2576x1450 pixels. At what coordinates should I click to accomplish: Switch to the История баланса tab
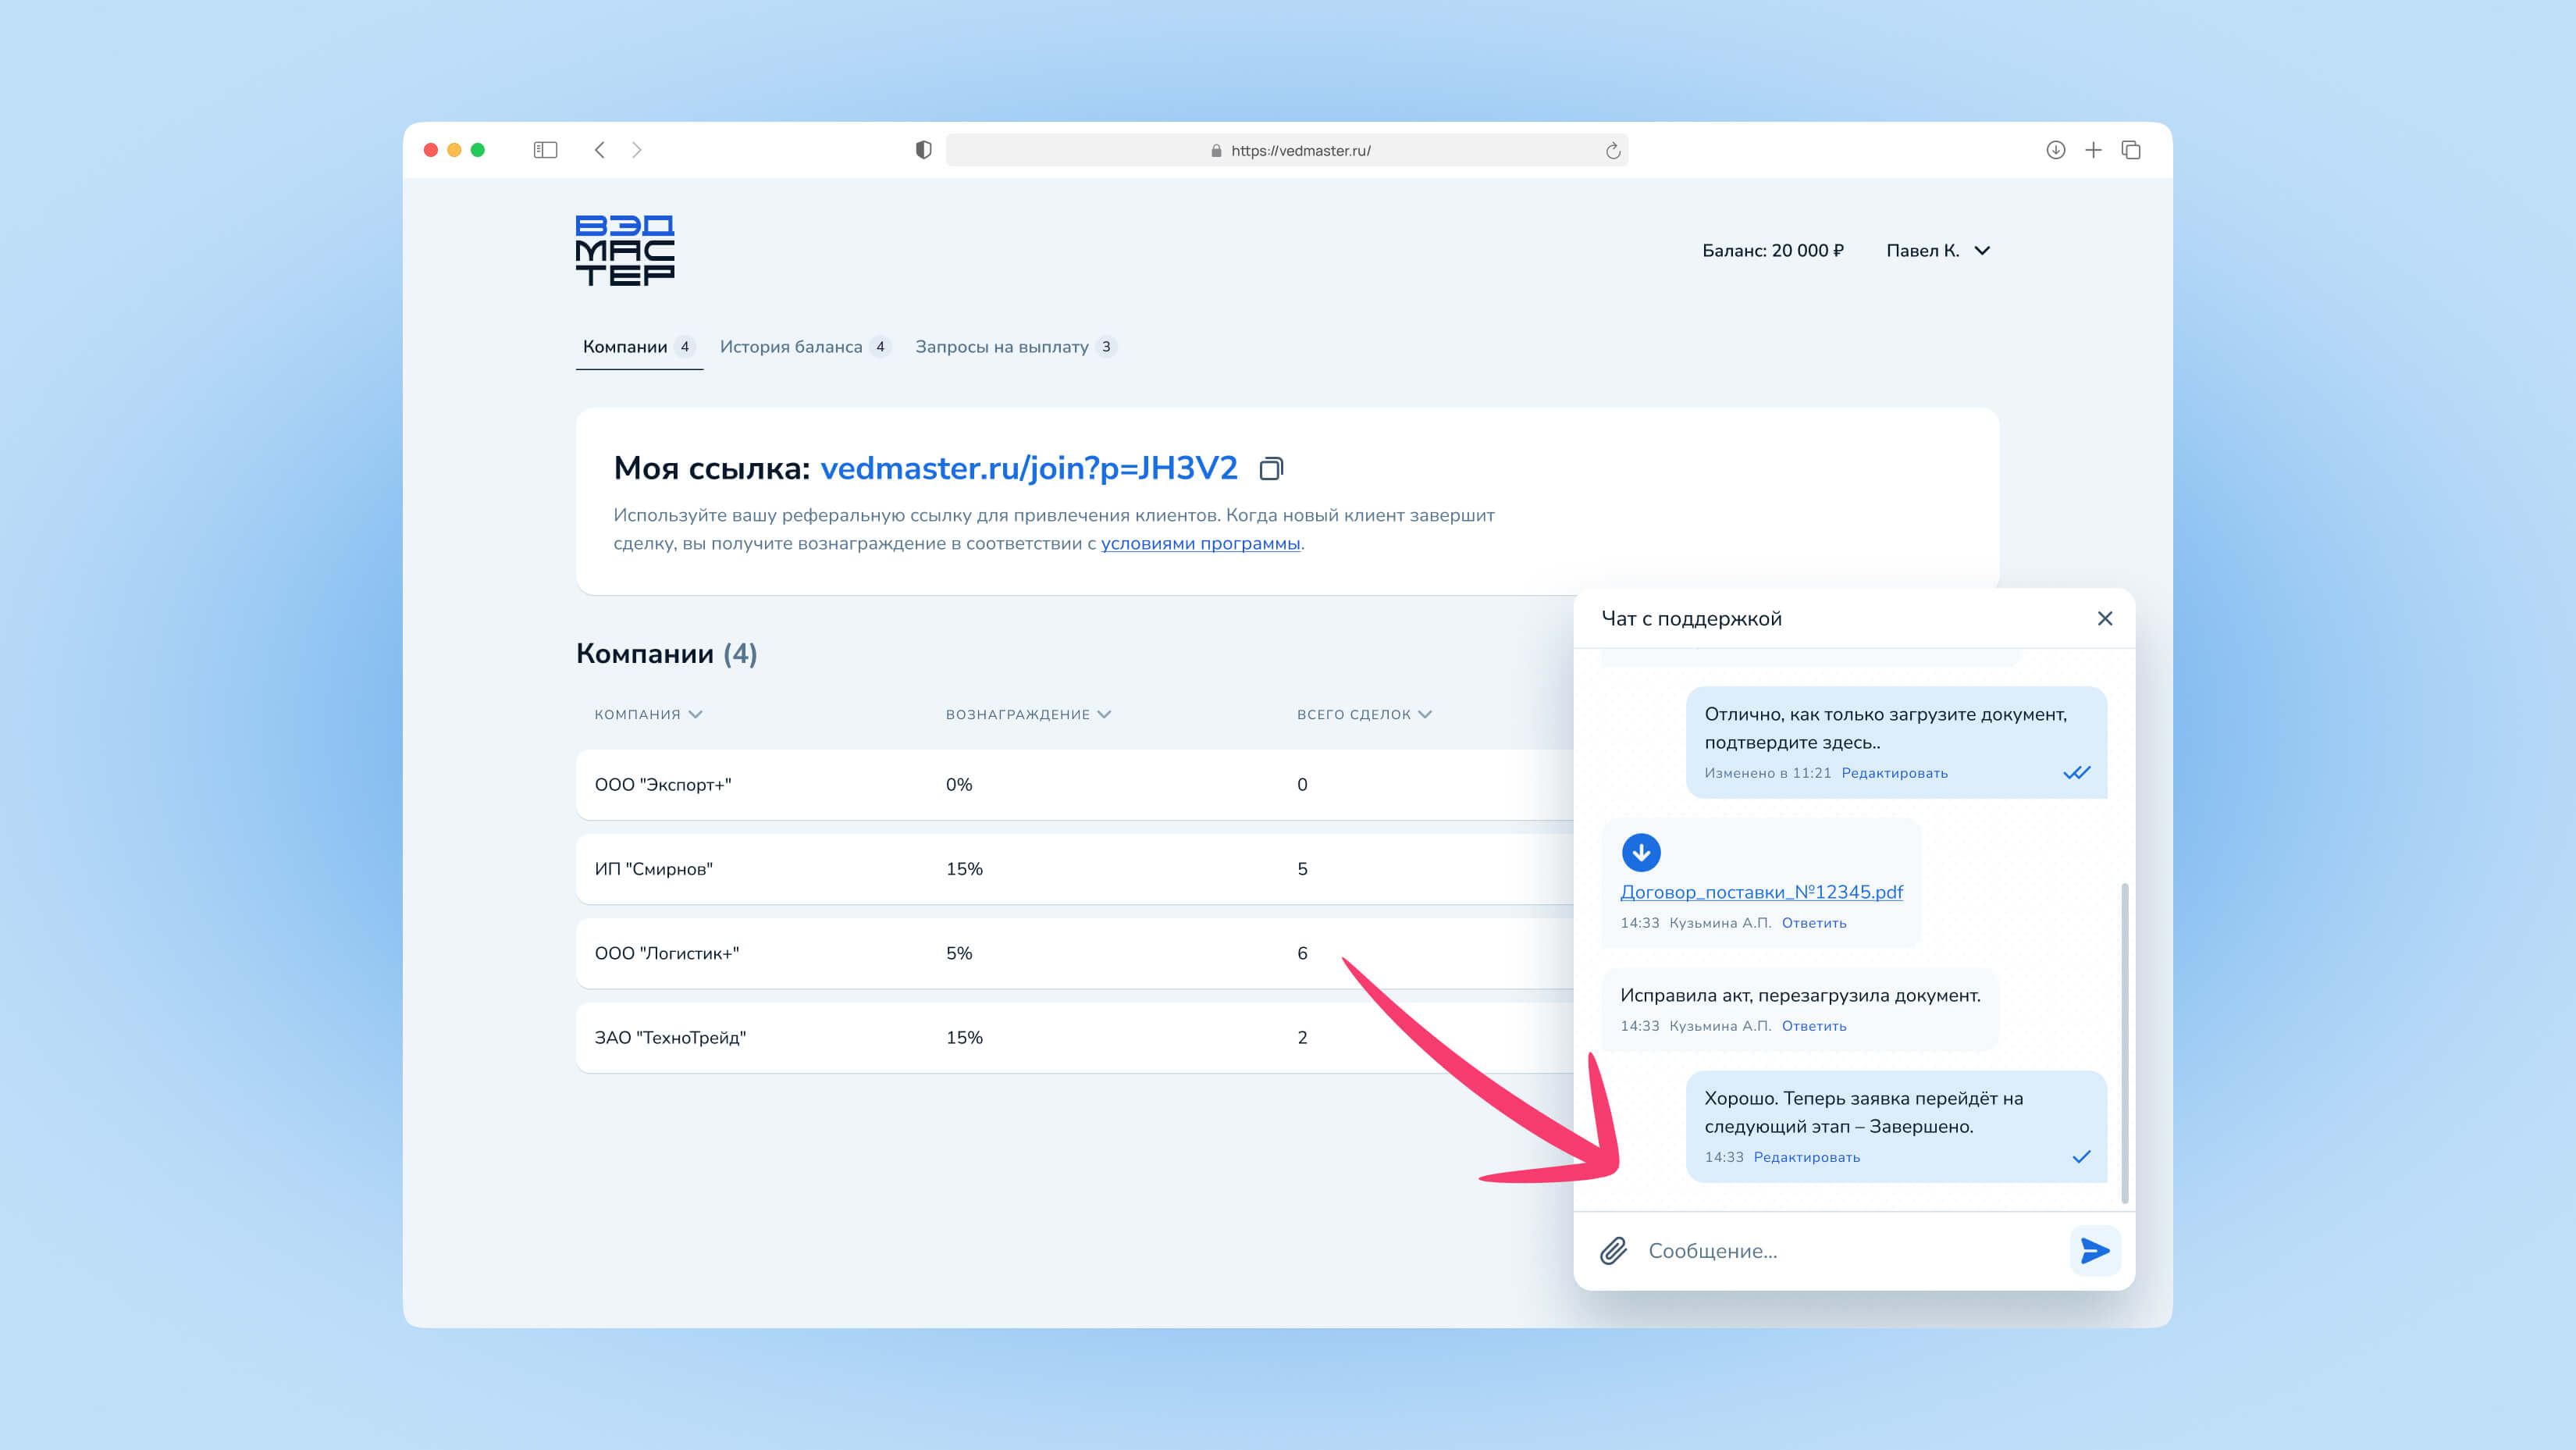(x=791, y=347)
